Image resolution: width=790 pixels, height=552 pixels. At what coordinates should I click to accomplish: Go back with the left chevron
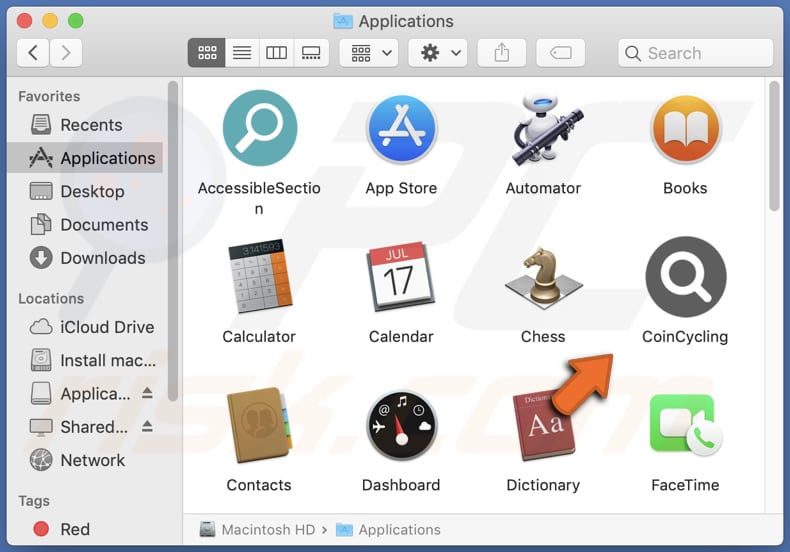[x=33, y=52]
